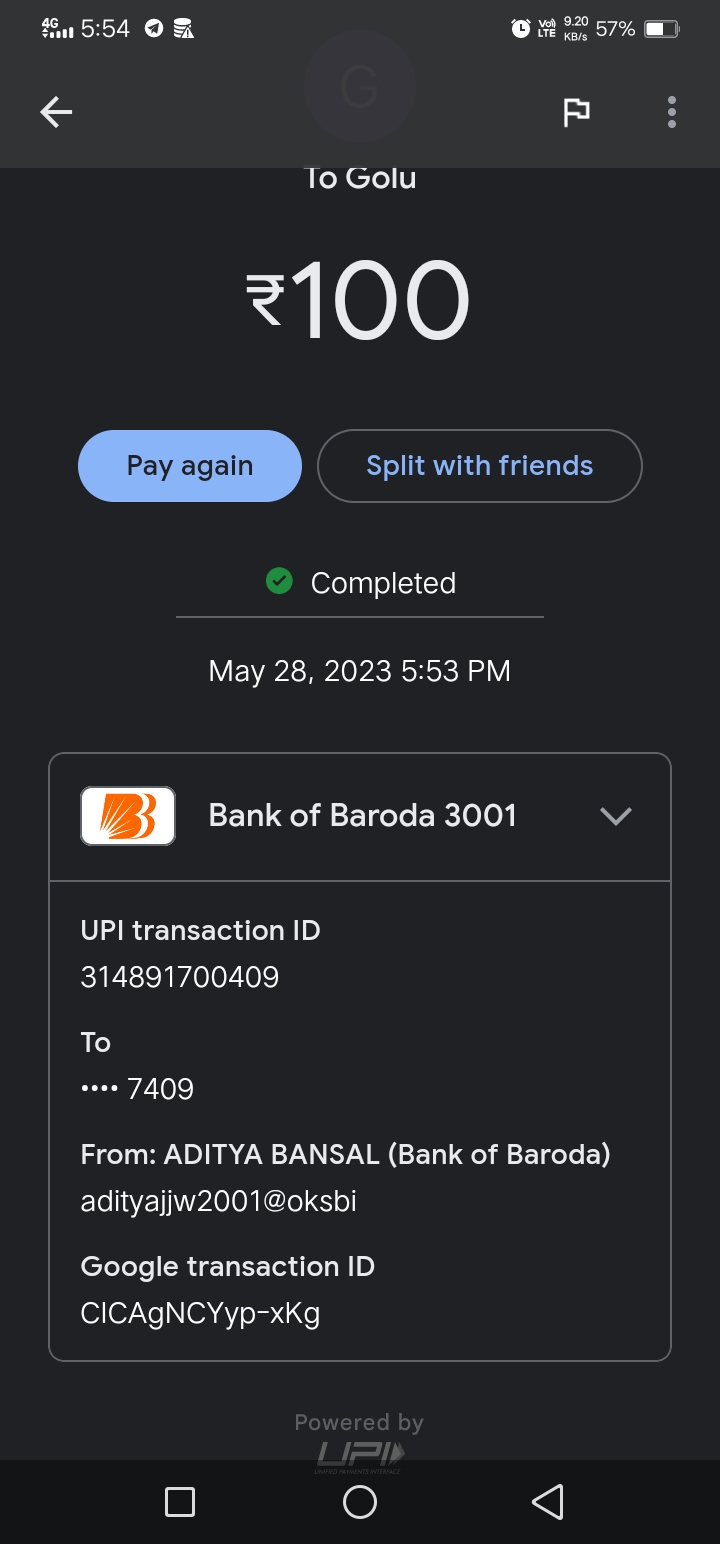Tap the UPI transaction ID number
This screenshot has height=1544, width=720.
[180, 977]
